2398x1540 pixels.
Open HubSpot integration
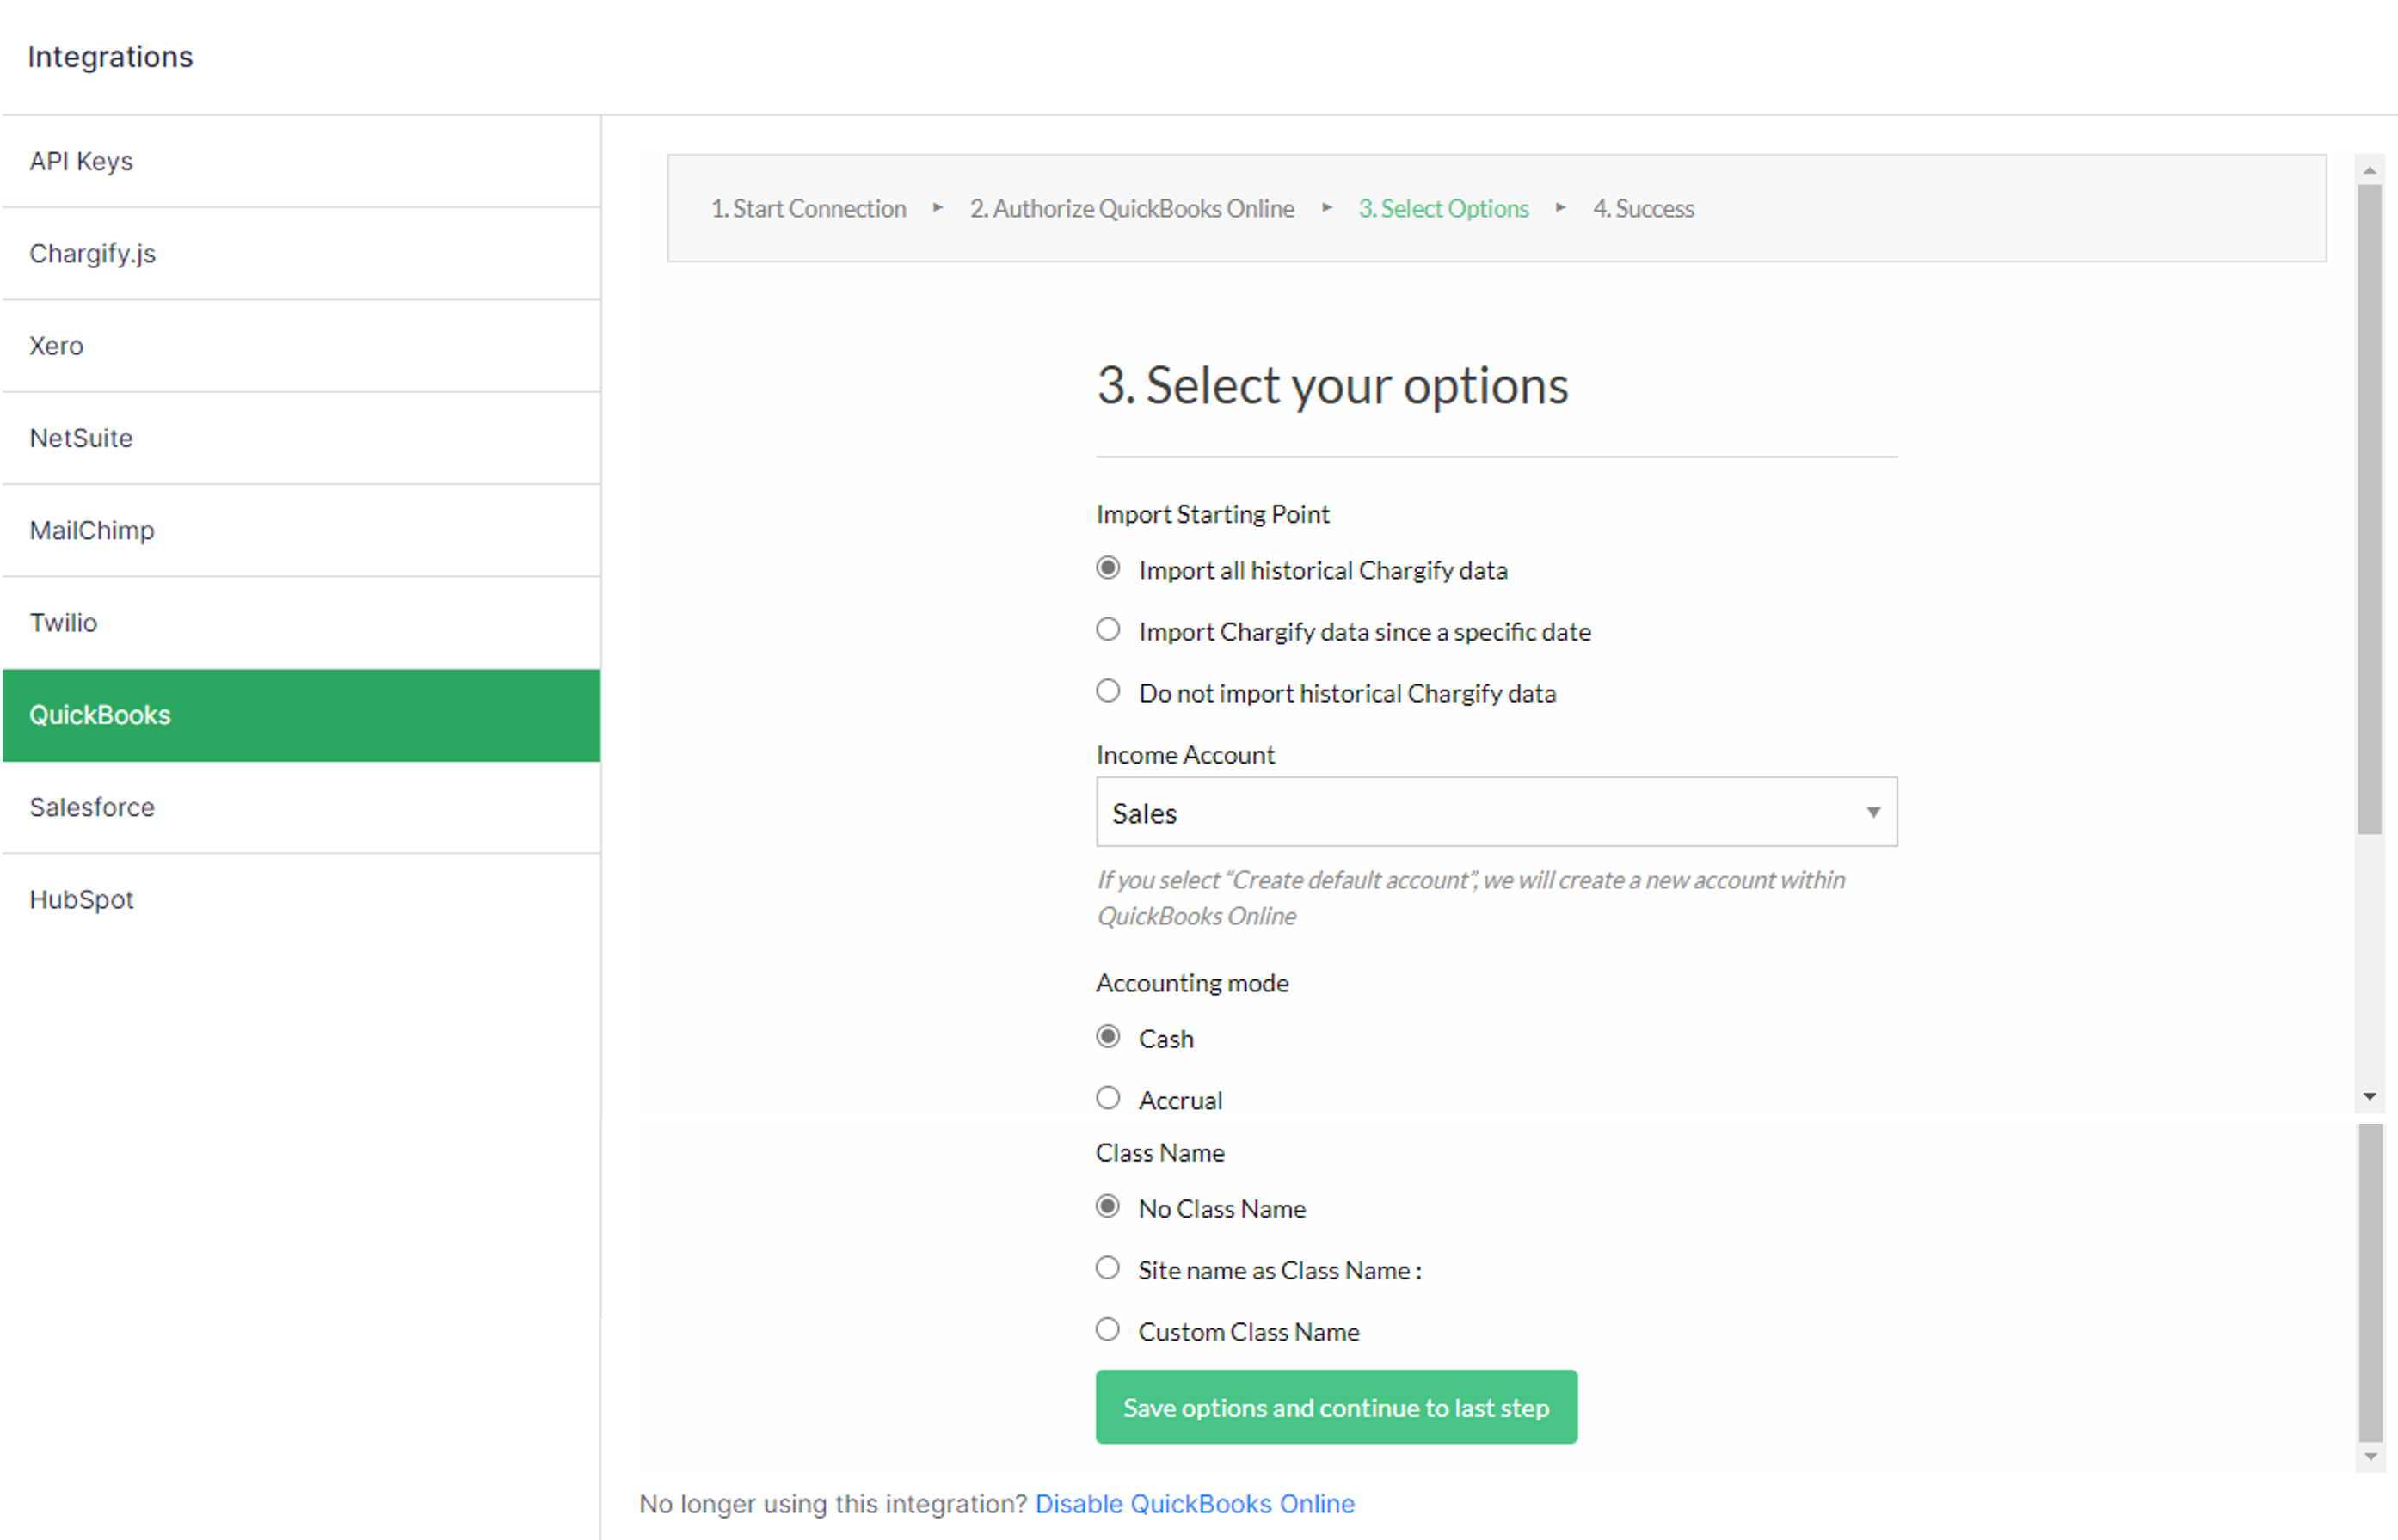(x=301, y=900)
